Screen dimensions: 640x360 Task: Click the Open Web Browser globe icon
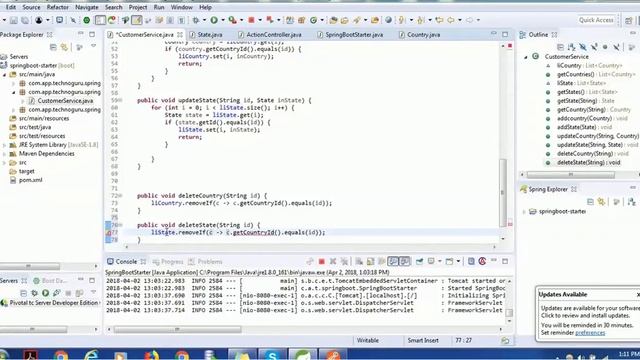[389, 20]
